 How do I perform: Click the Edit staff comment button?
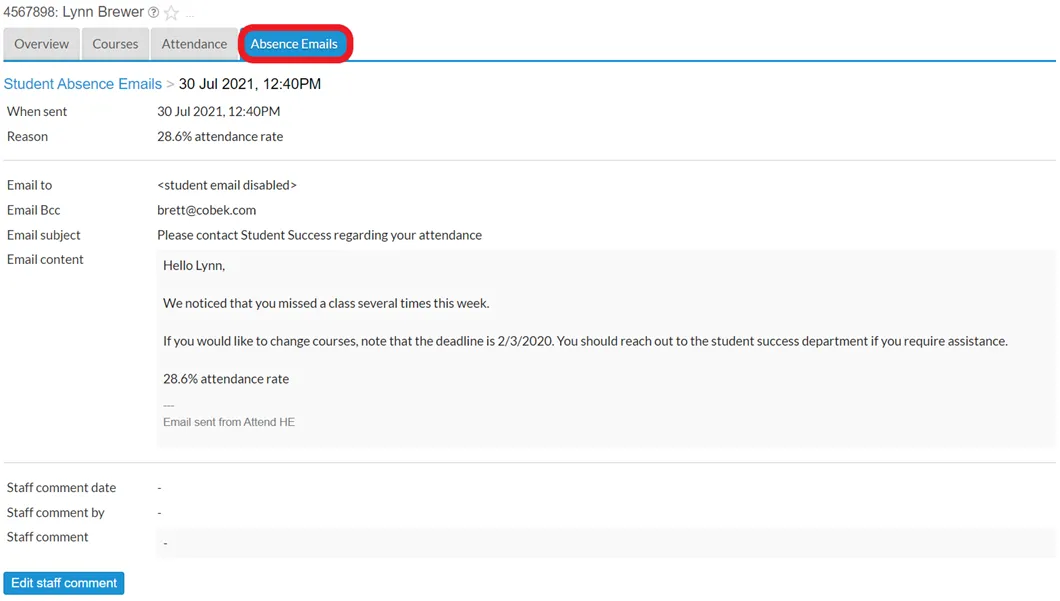coord(64,583)
